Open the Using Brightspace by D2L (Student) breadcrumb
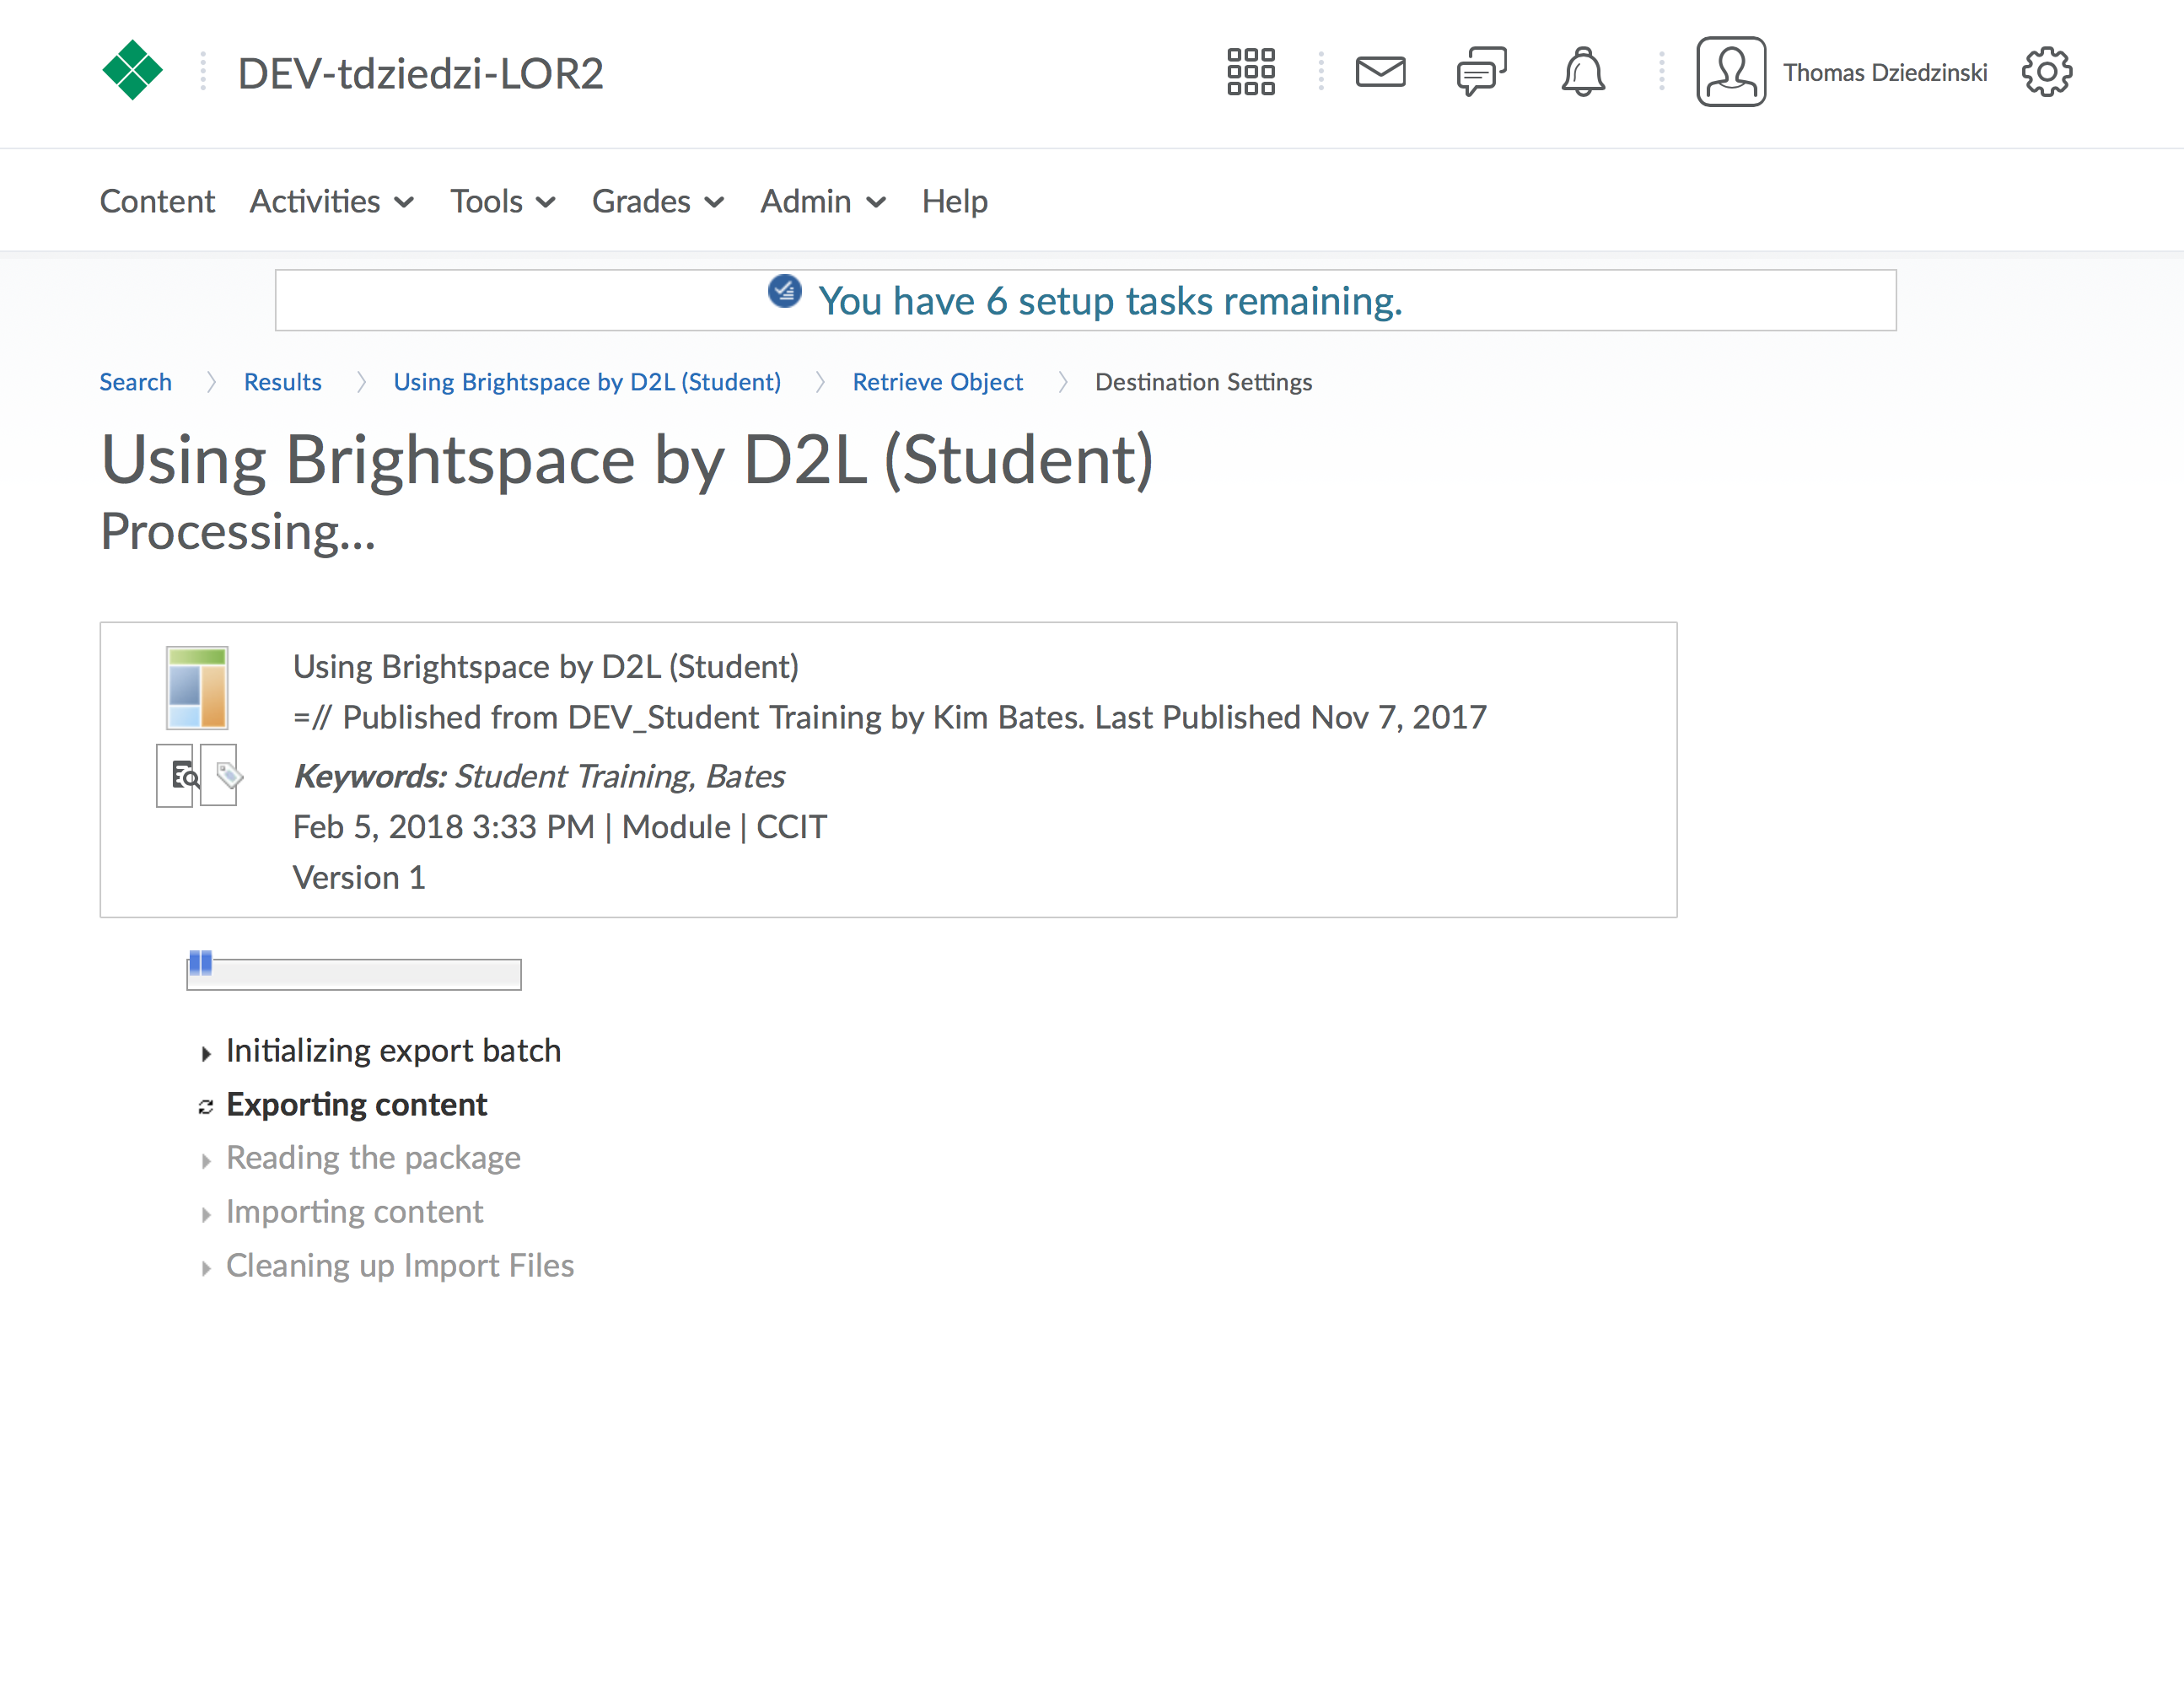Image resolution: width=2184 pixels, height=1689 pixels. [587, 382]
